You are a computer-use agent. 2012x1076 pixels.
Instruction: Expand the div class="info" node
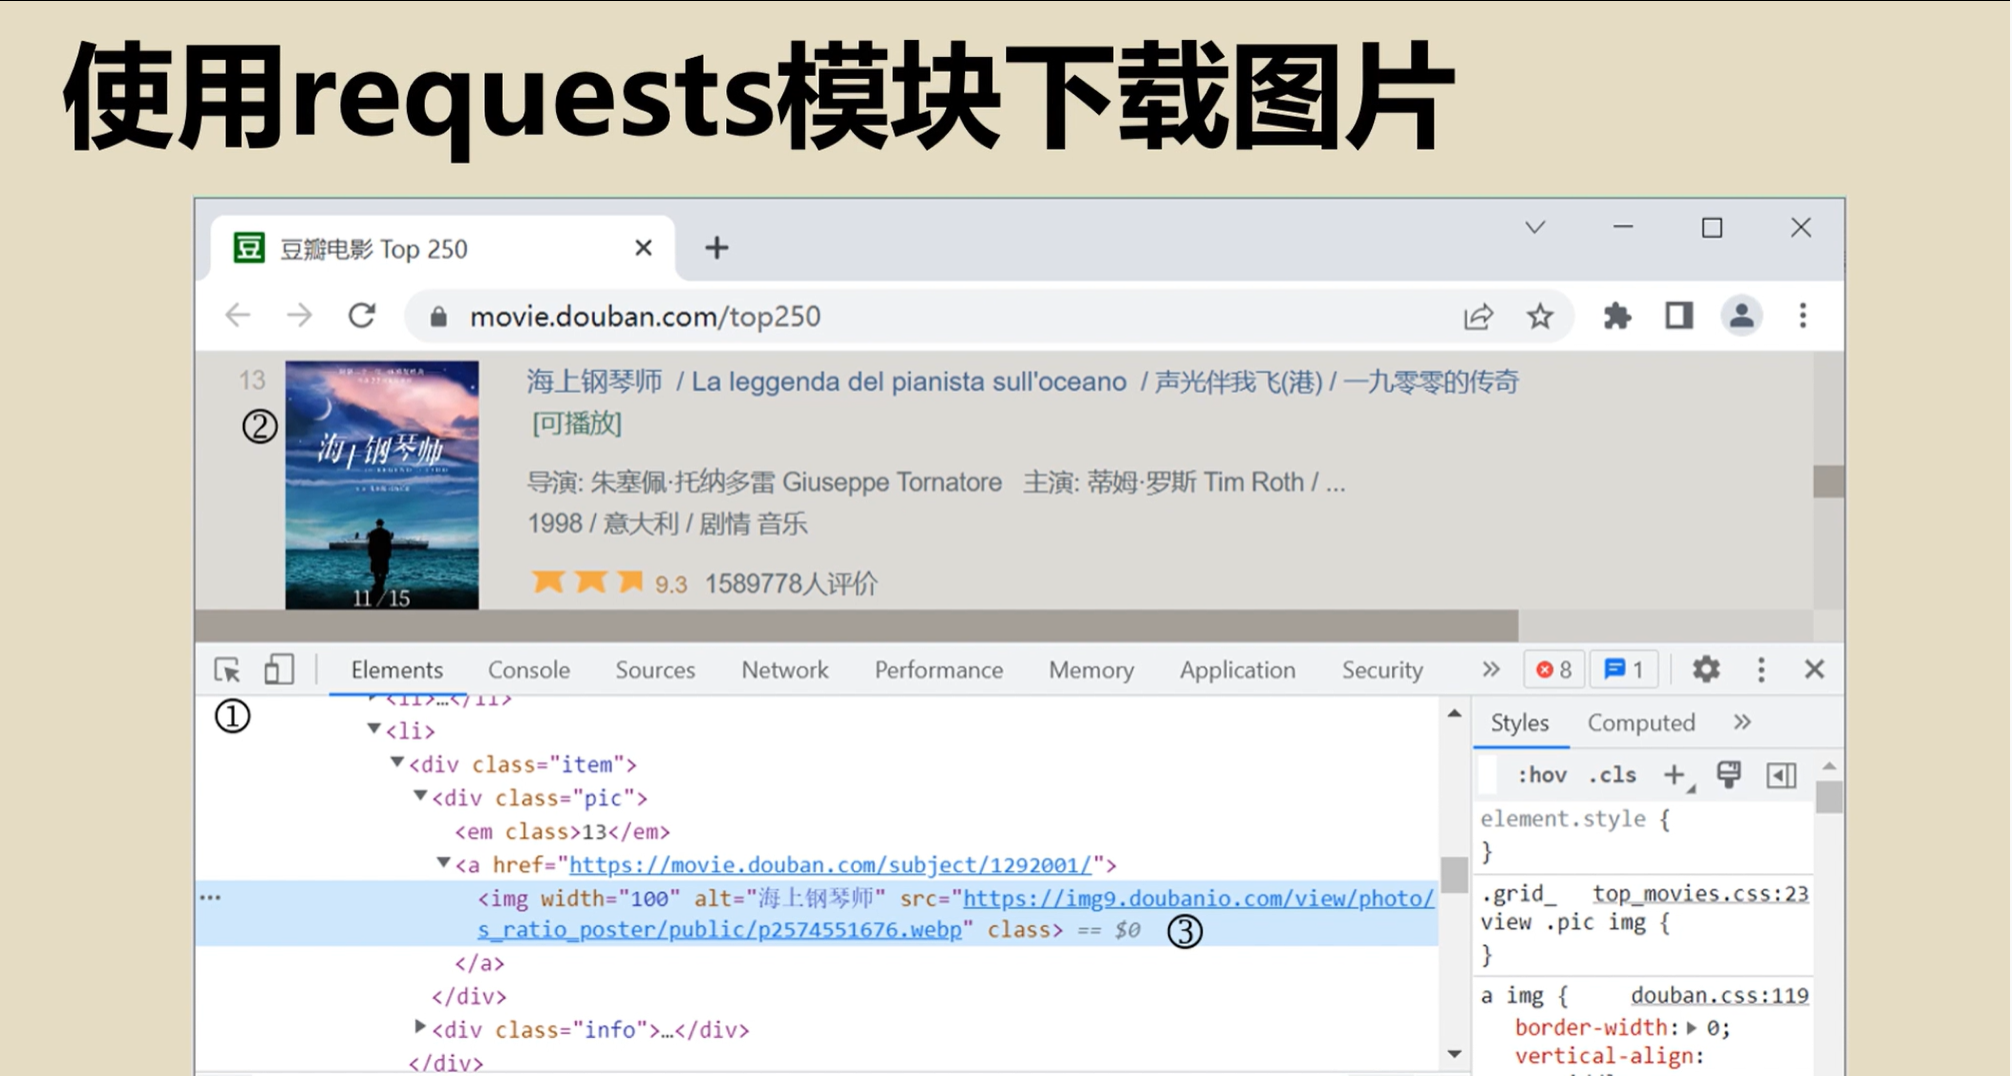click(x=421, y=1027)
